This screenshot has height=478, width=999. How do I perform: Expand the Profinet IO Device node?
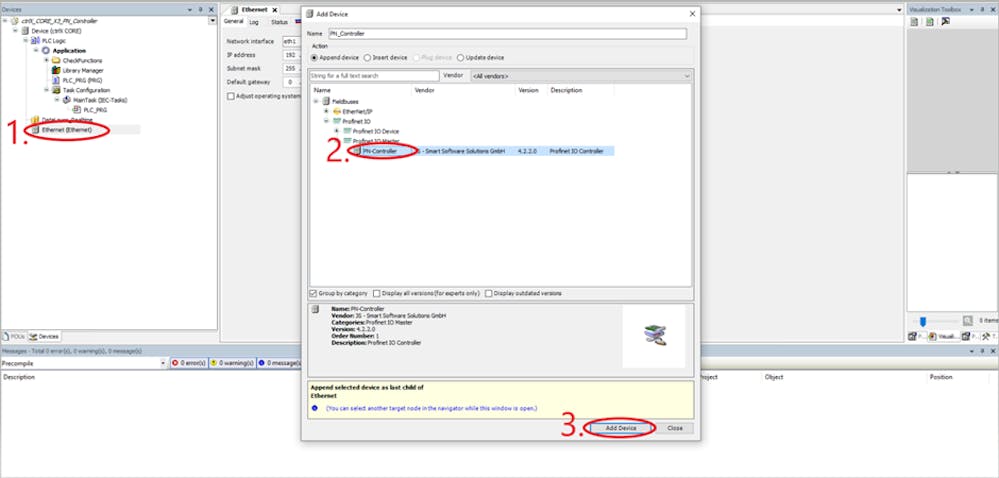coord(337,131)
